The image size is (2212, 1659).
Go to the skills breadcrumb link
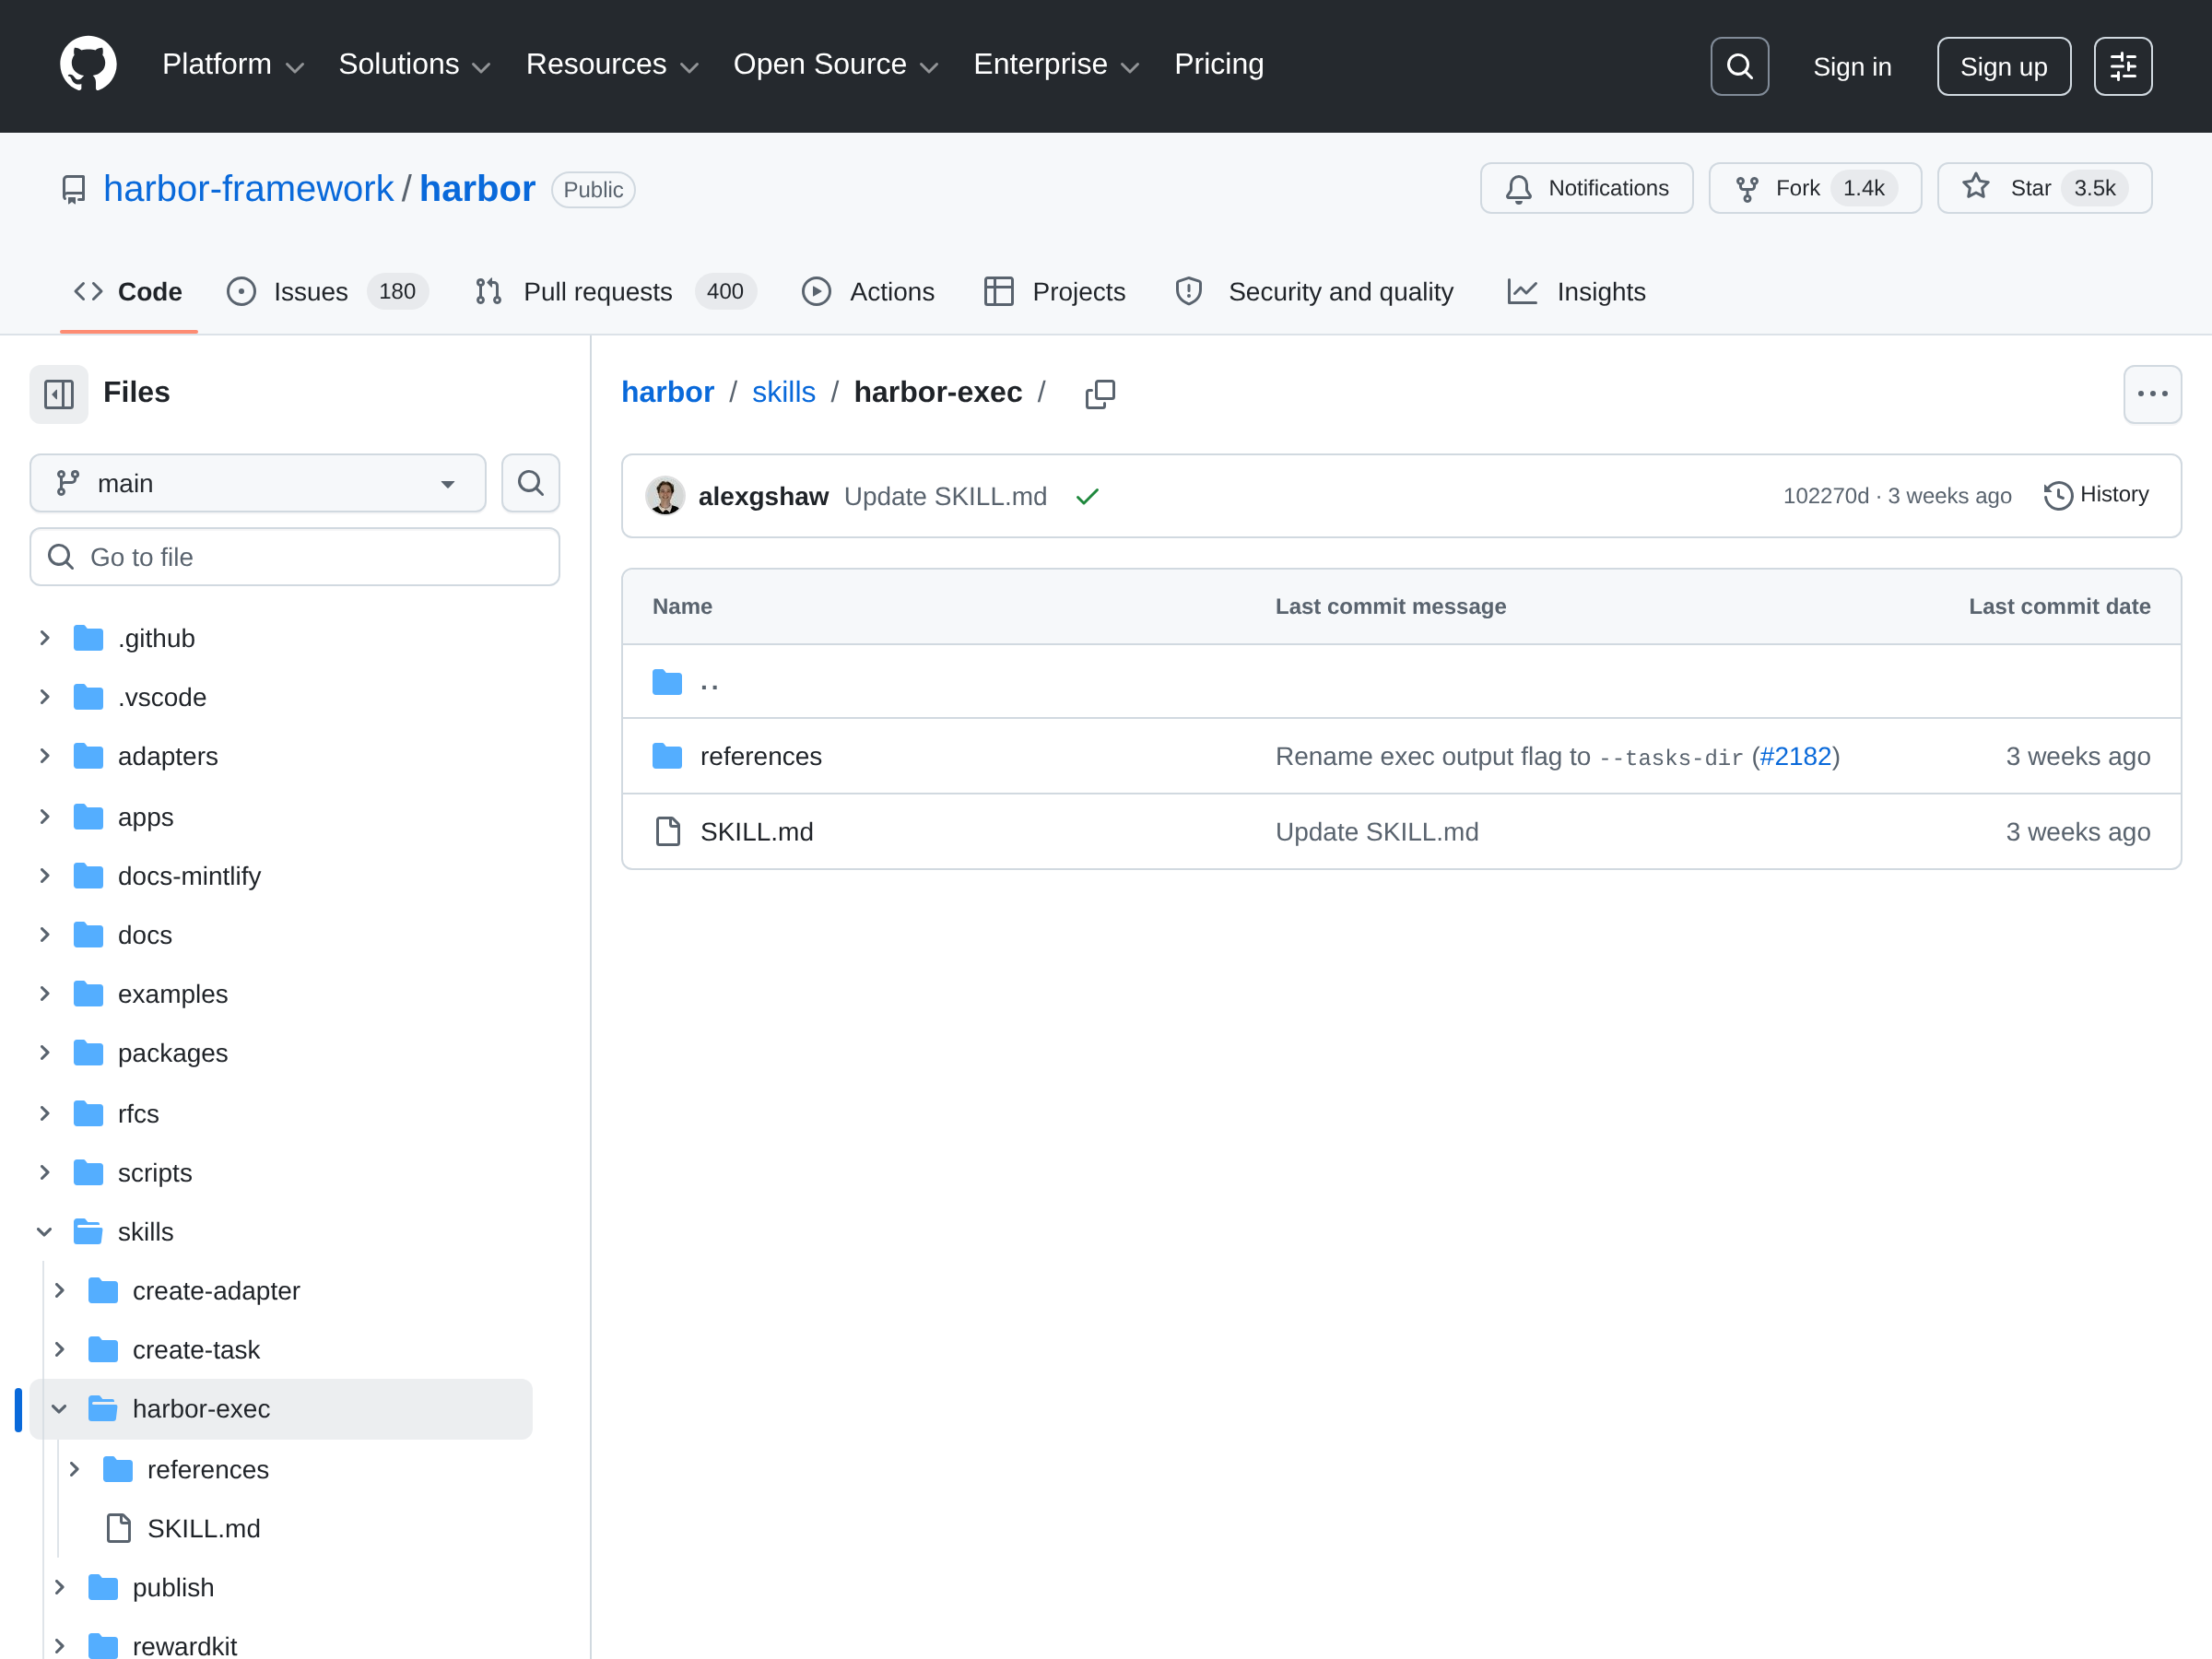[783, 393]
